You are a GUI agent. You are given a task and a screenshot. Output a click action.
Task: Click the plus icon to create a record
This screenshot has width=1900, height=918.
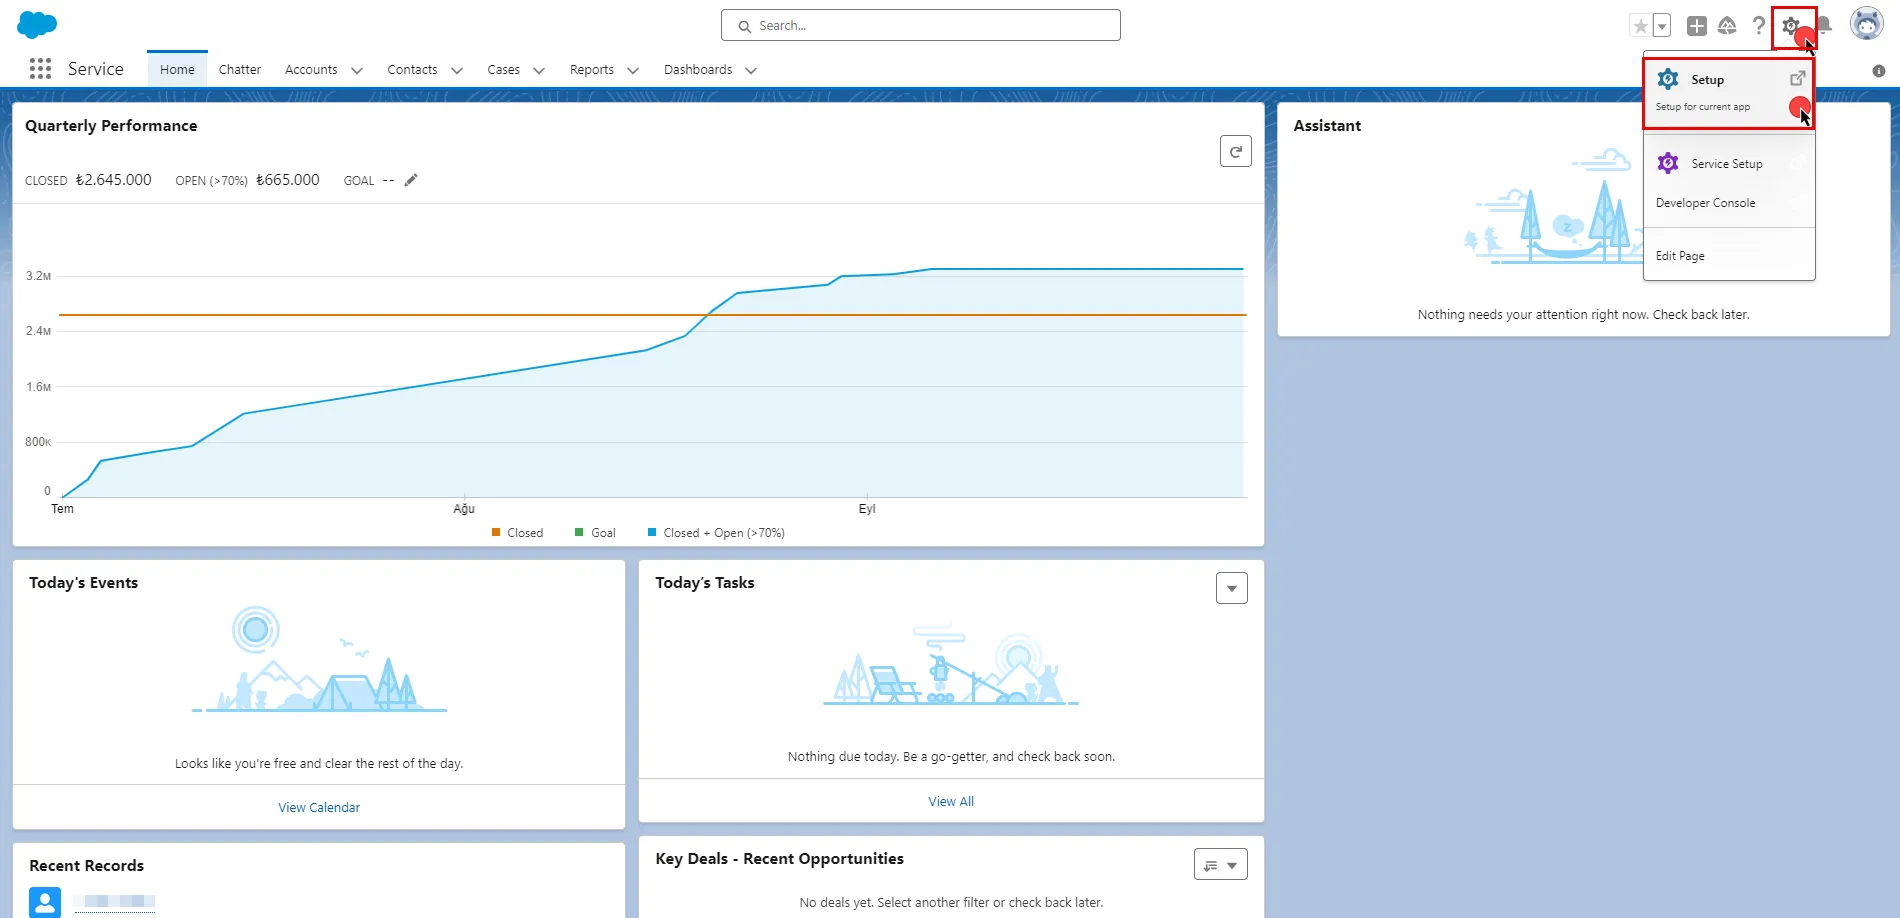pos(1697,25)
